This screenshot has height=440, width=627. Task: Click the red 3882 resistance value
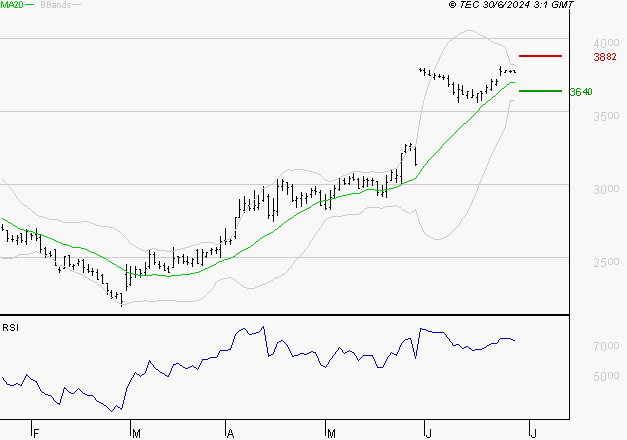tap(605, 57)
